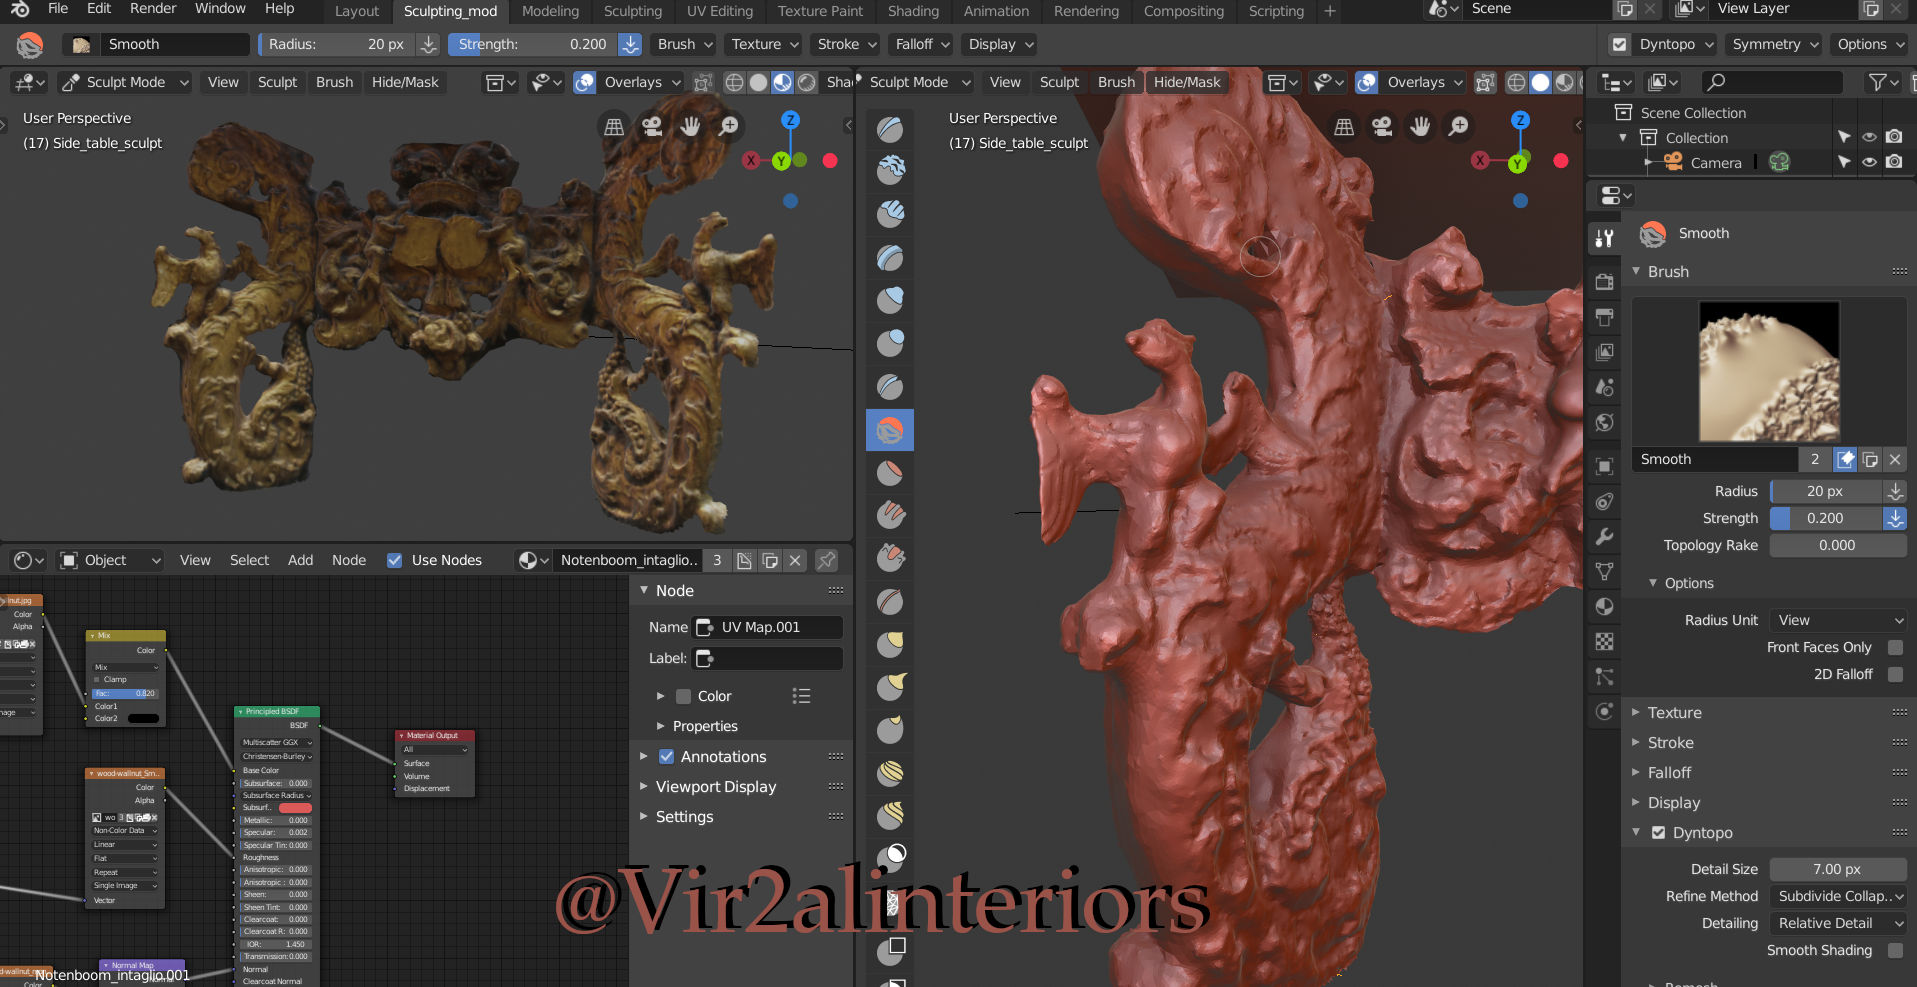Select the Grab sculpt brush tool
Image resolution: width=1917 pixels, height=987 pixels.
pos(890,645)
